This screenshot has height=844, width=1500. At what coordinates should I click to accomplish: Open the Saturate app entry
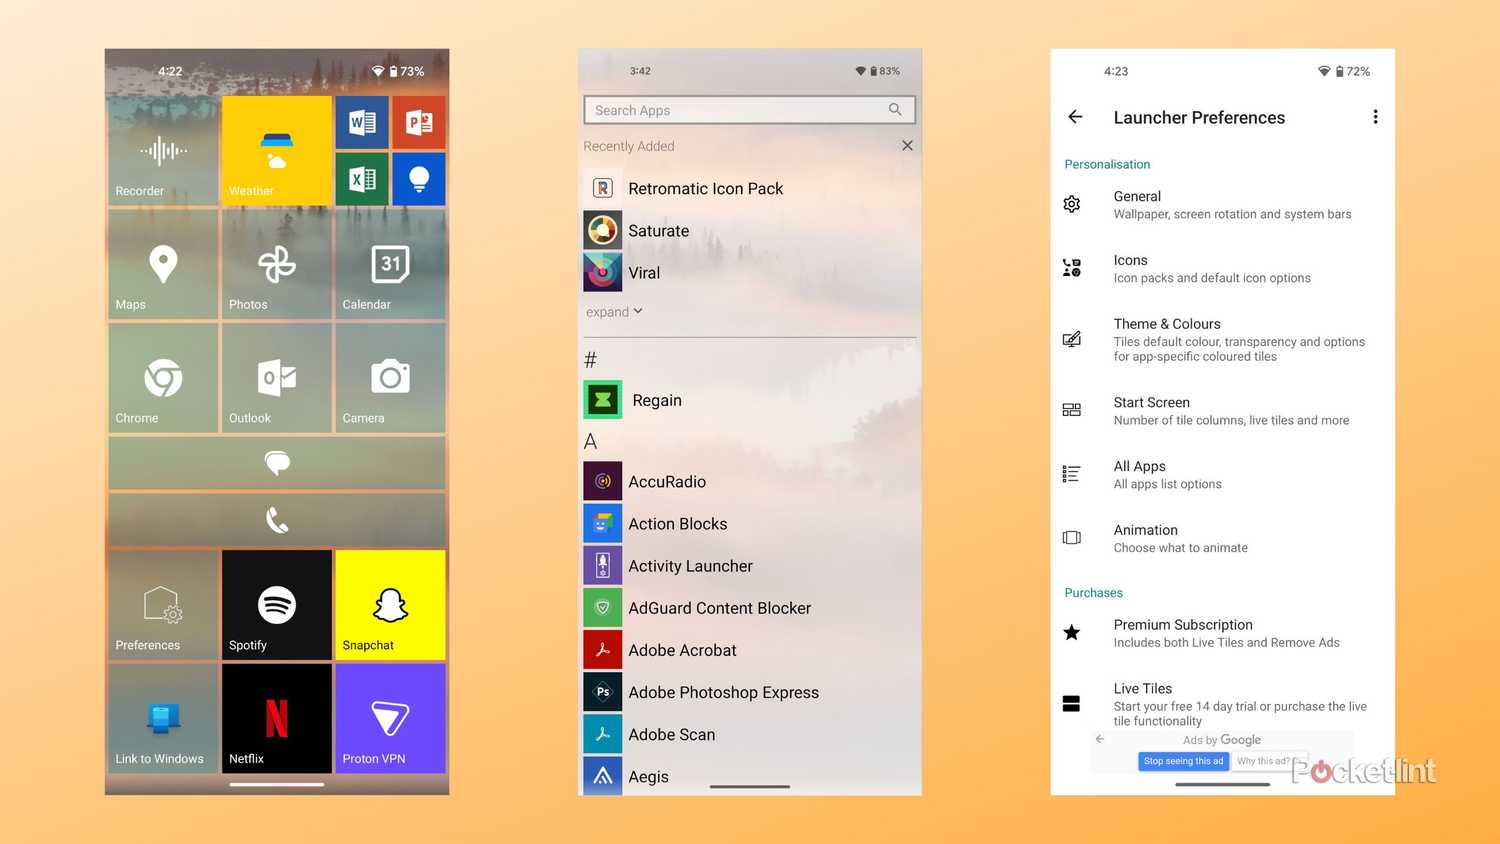749,230
